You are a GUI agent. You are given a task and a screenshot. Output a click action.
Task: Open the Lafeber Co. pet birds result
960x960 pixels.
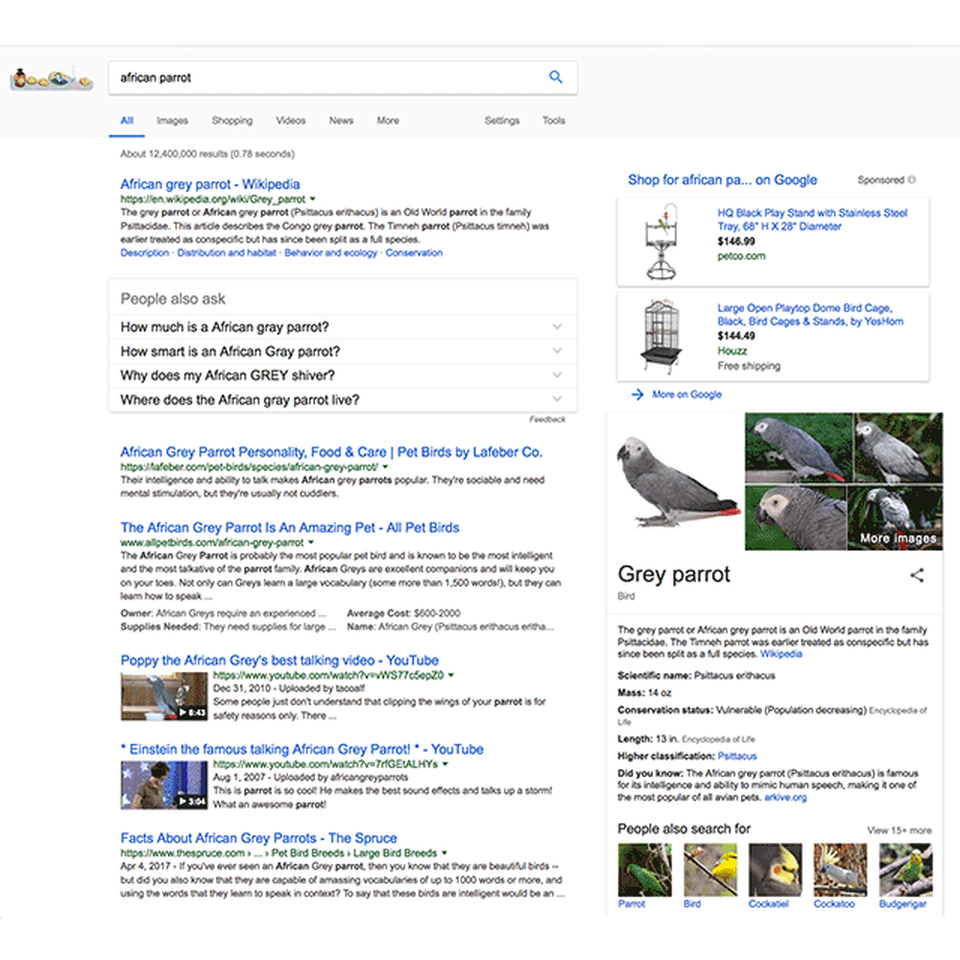point(331,452)
